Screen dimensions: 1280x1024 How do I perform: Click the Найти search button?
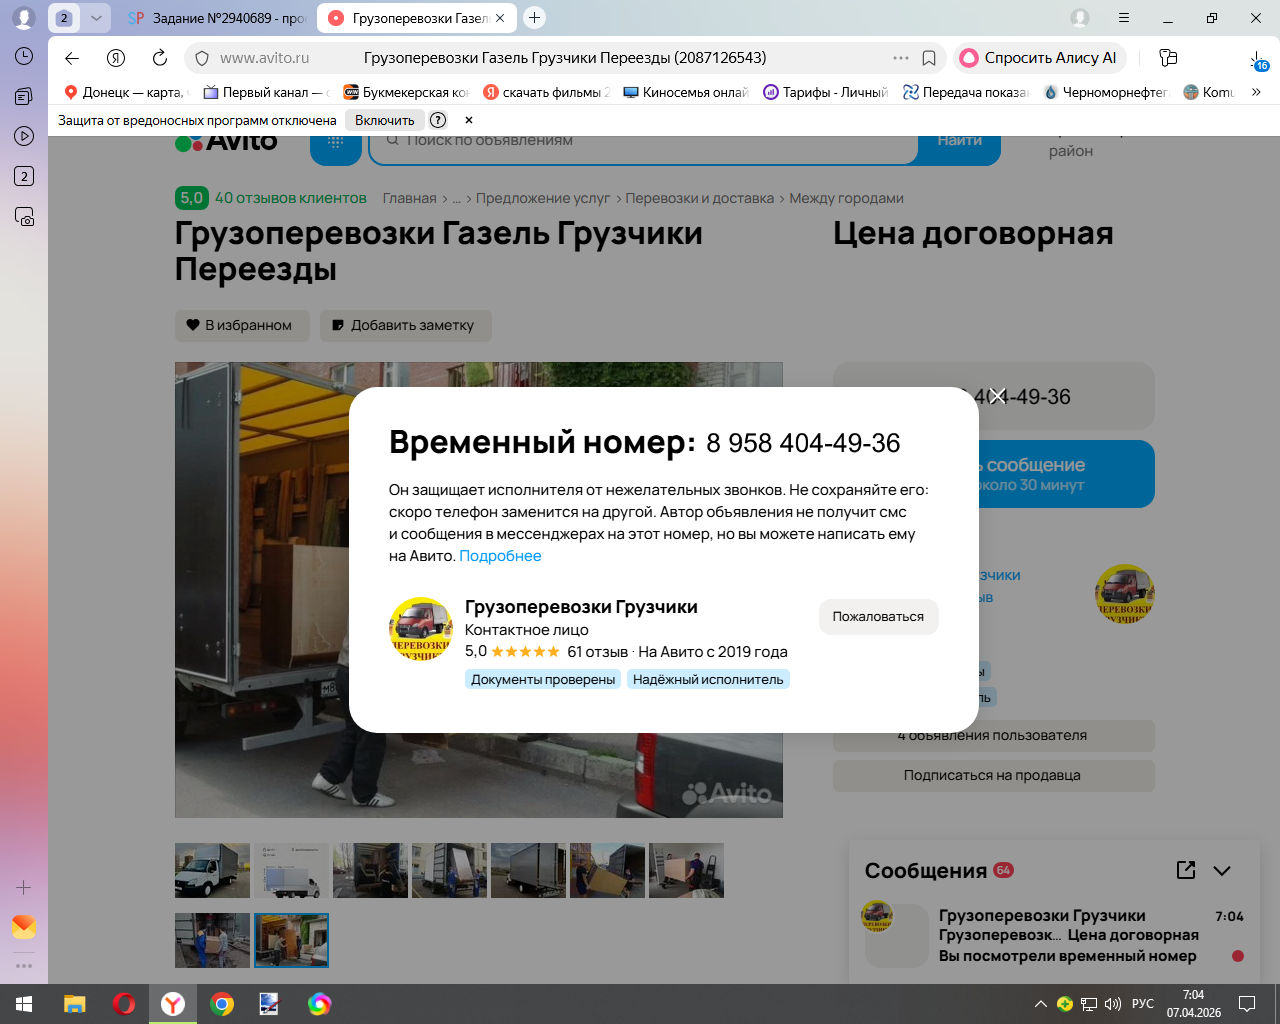959,145
